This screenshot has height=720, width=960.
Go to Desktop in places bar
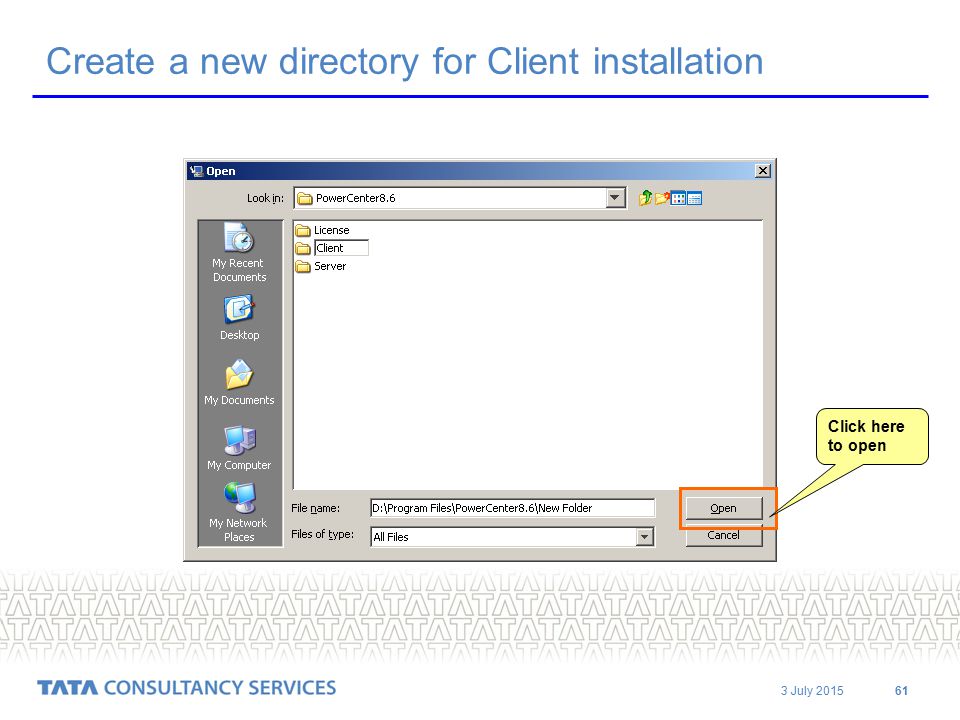pyautogui.click(x=239, y=318)
